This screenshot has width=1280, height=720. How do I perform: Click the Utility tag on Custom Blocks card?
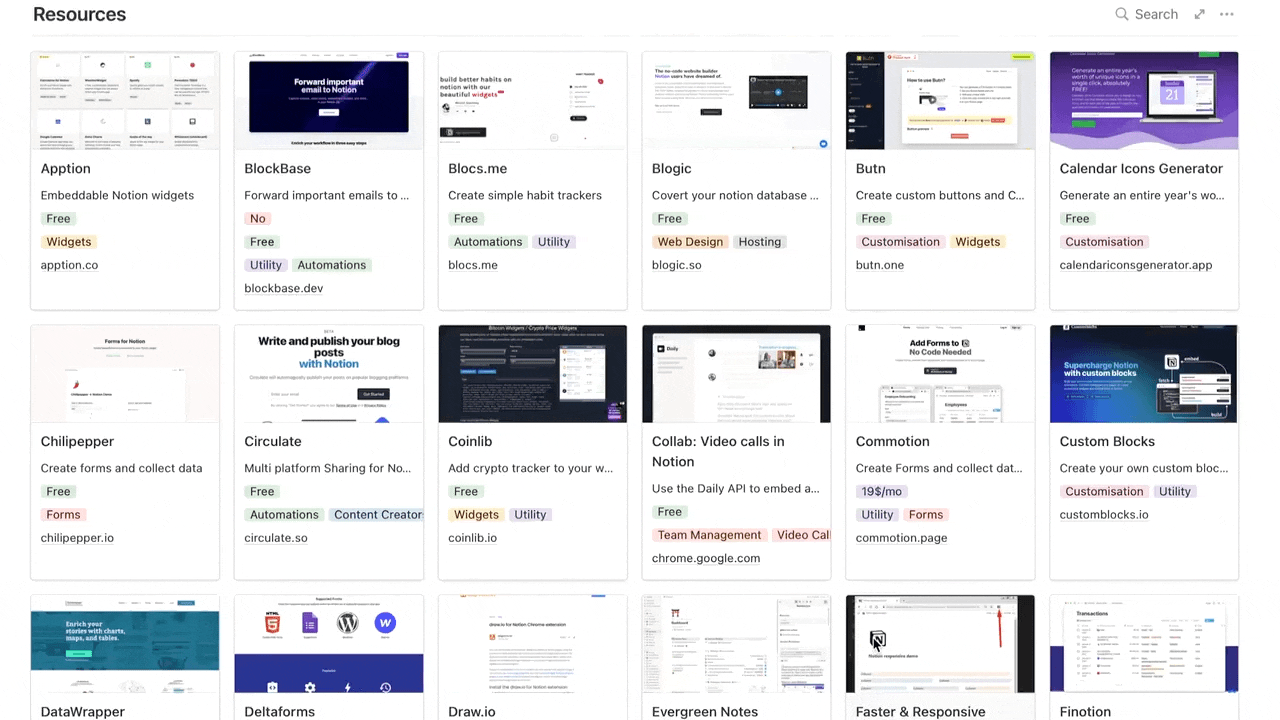tap(1175, 492)
